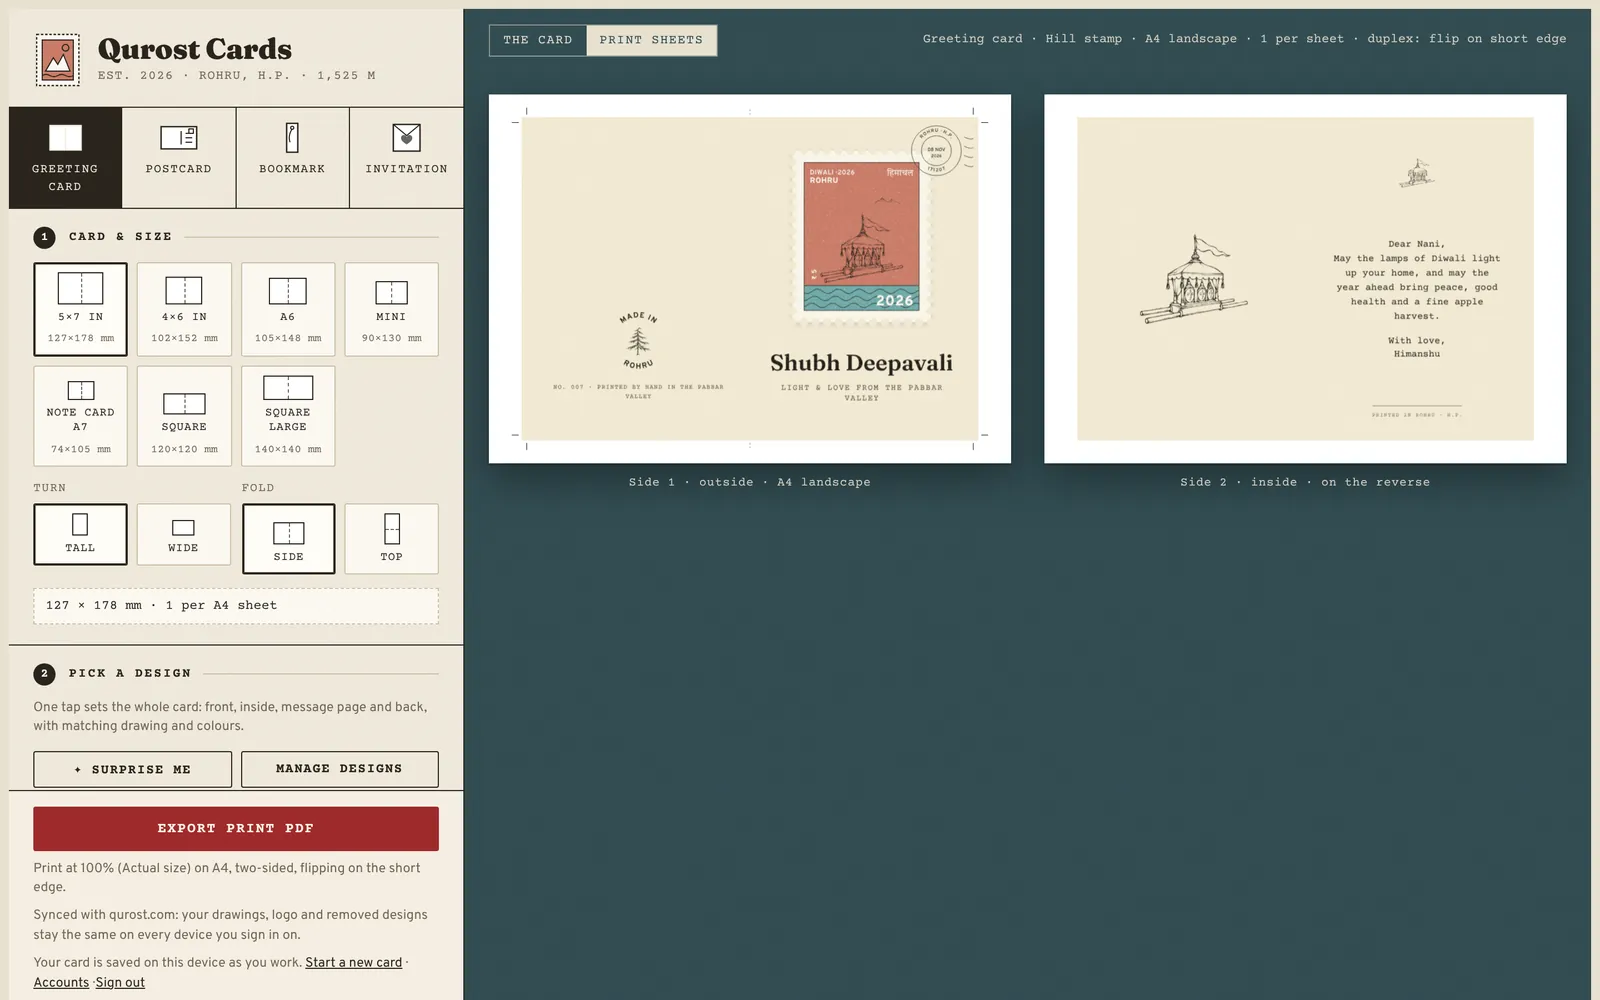Pick the 5×7 in card size
1600x1000 pixels.
click(80, 309)
